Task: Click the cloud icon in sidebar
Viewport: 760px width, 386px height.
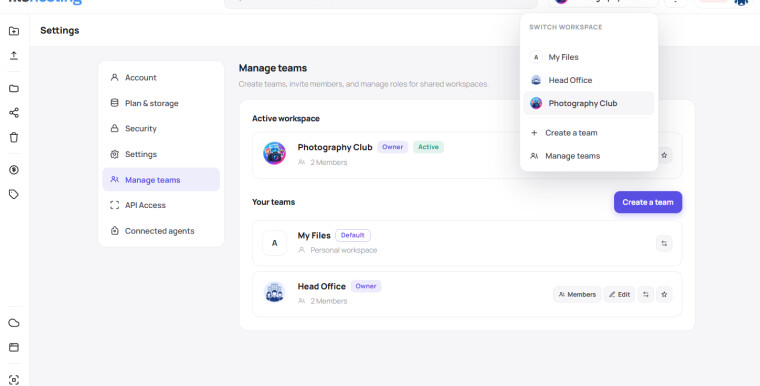Action: pos(14,323)
